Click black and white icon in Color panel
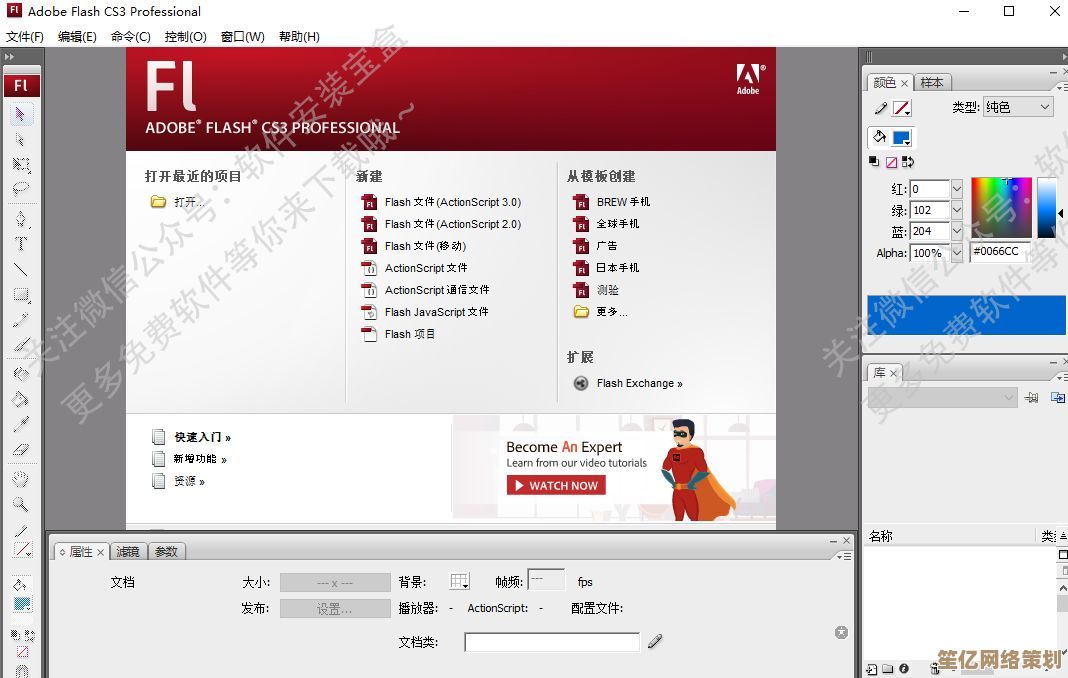Image resolution: width=1068 pixels, height=678 pixels. (x=874, y=161)
